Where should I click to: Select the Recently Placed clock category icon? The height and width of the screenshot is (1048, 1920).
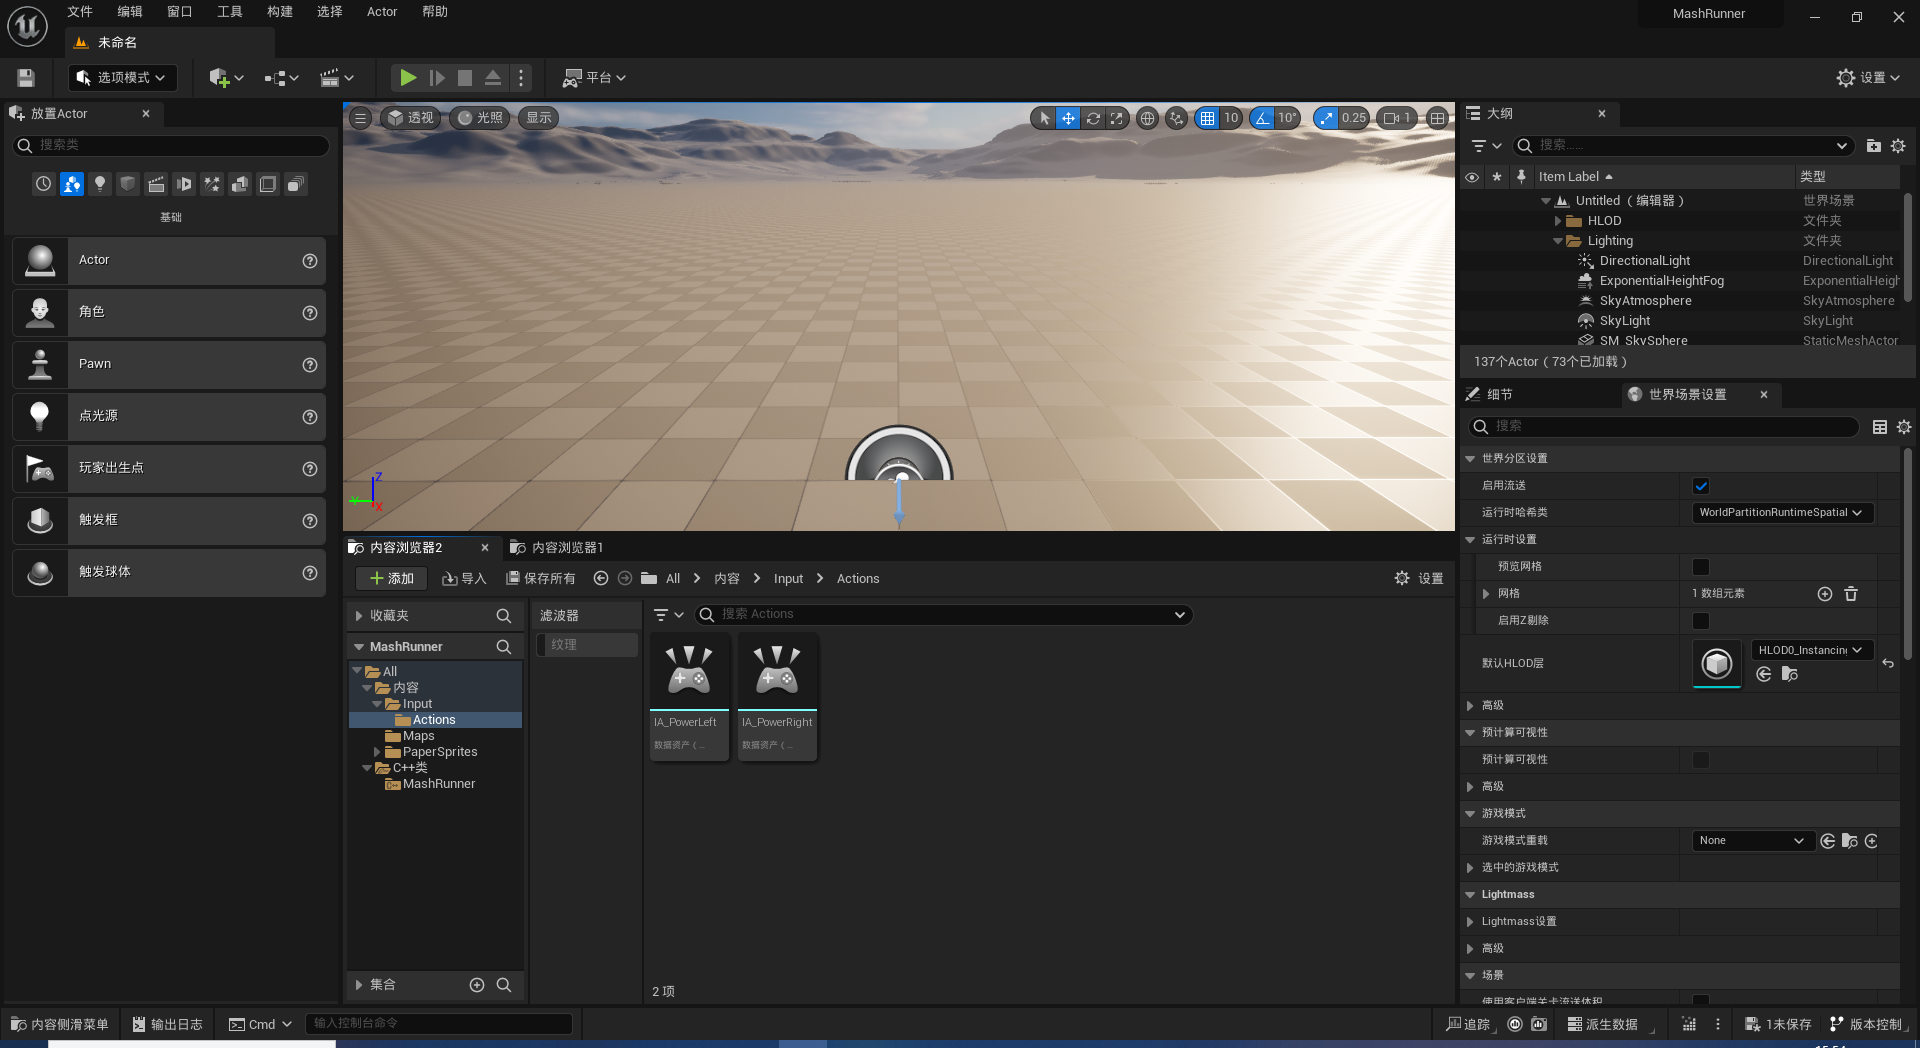(x=43, y=184)
